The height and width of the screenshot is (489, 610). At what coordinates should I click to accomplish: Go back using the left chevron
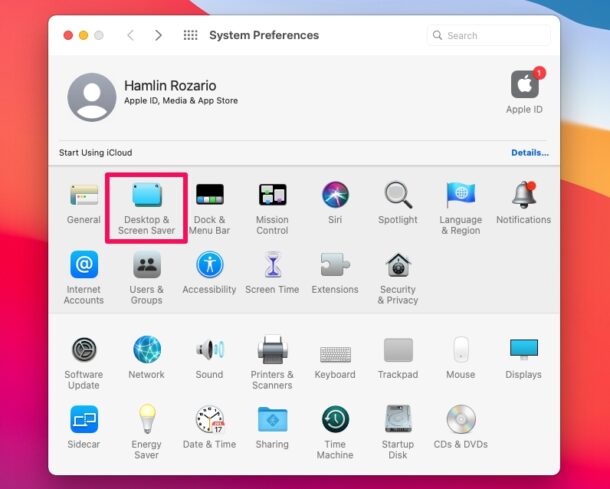130,35
